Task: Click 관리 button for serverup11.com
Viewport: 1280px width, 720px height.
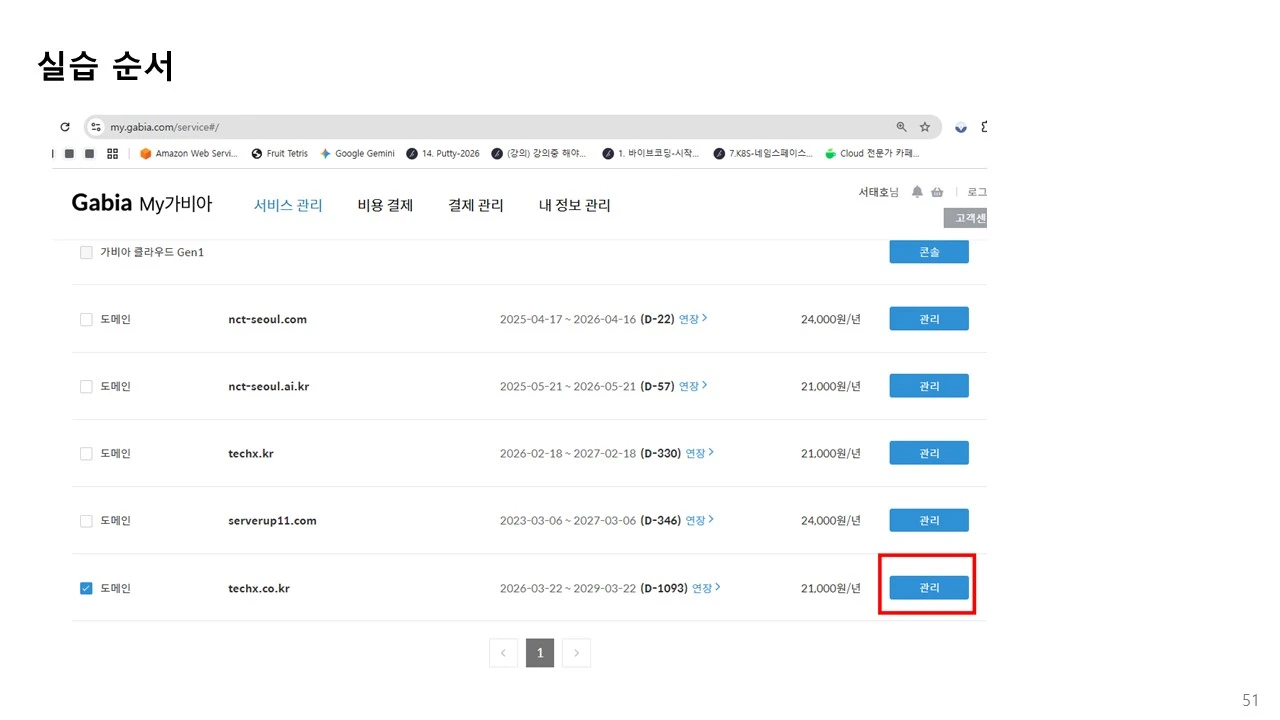Action: coord(929,520)
